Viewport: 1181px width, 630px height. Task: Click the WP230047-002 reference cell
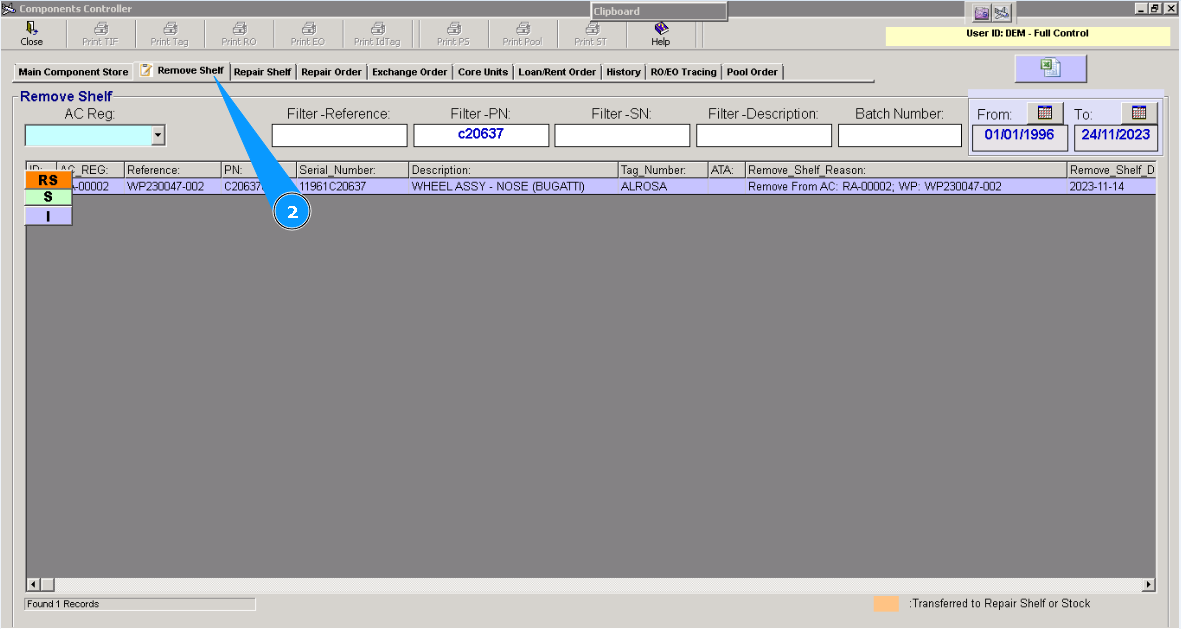(x=172, y=186)
